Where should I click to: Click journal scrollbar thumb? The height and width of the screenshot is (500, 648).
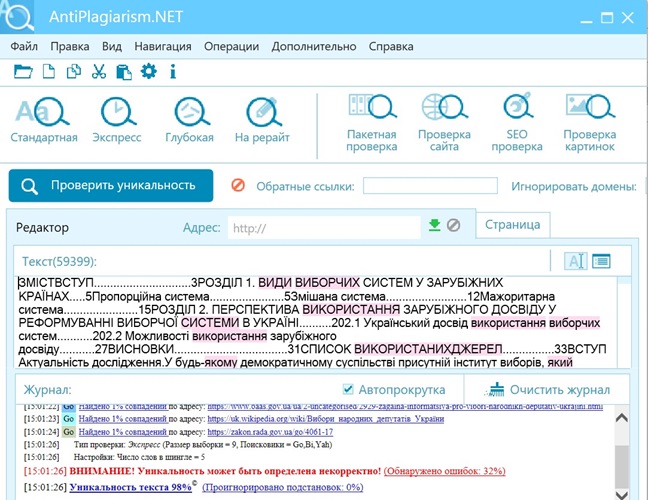tap(622, 467)
